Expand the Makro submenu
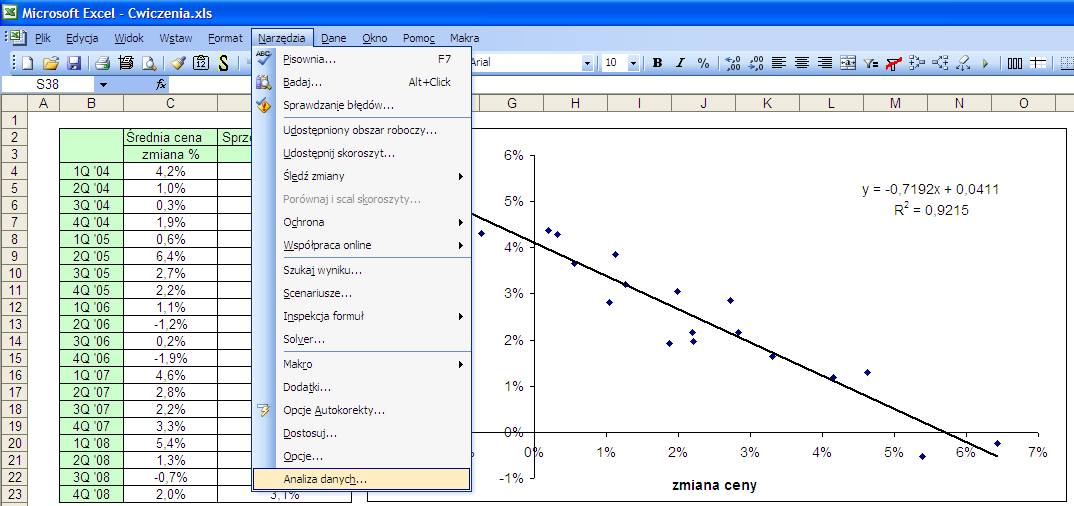 (x=362, y=364)
